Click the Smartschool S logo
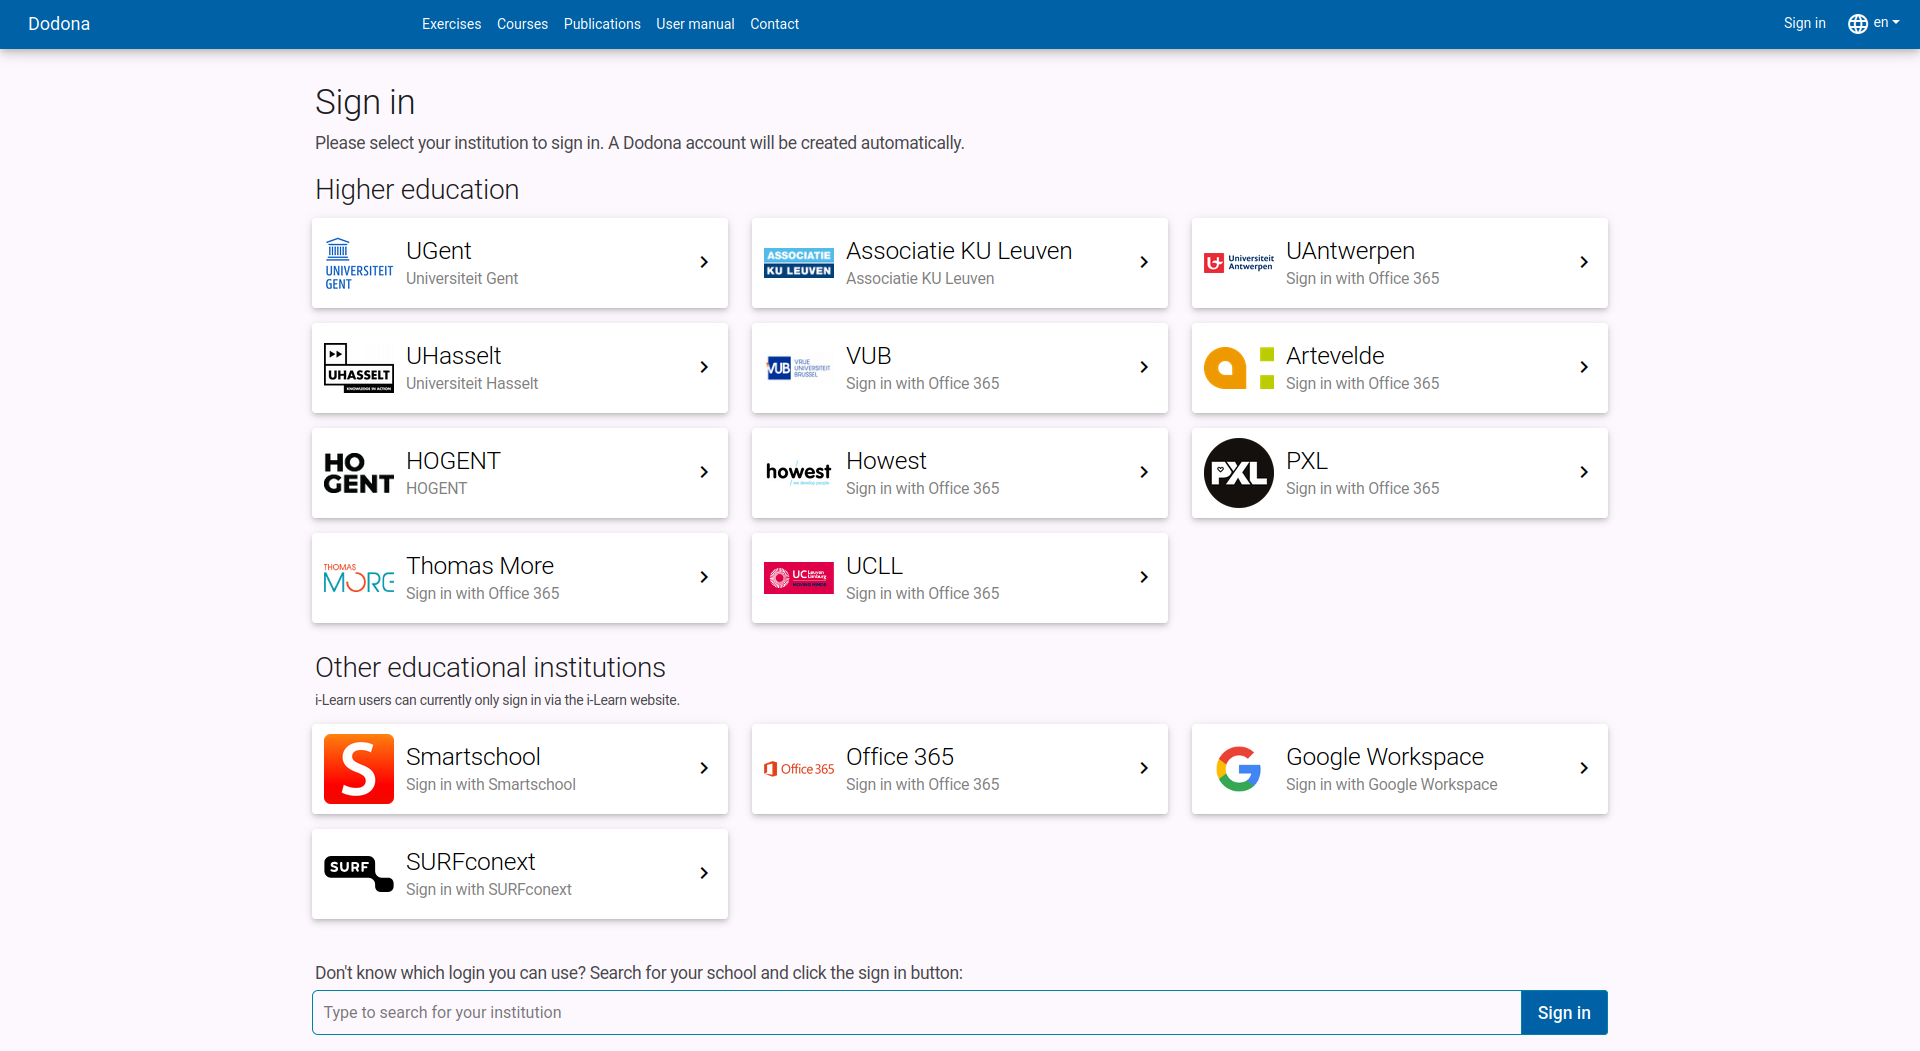 coord(359,769)
